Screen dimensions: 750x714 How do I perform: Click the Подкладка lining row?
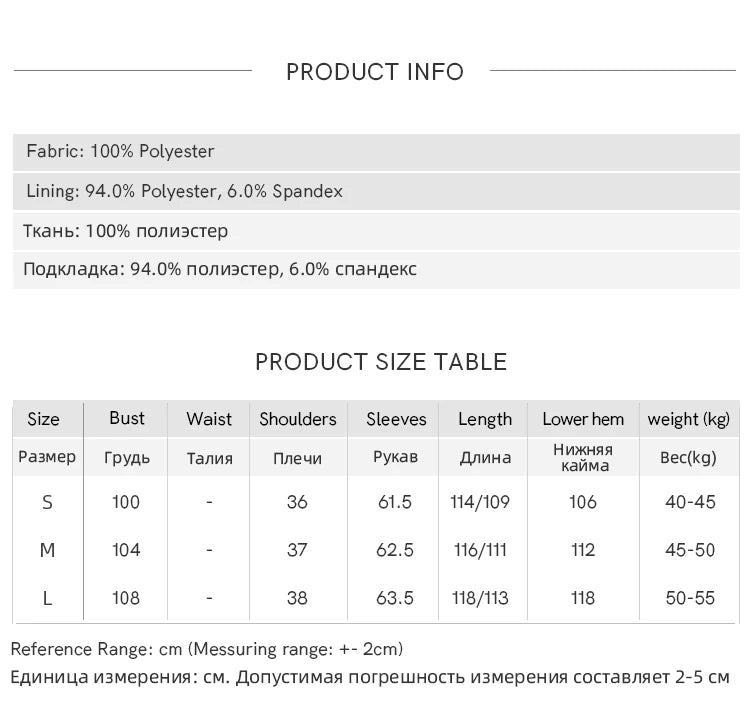click(x=220, y=269)
